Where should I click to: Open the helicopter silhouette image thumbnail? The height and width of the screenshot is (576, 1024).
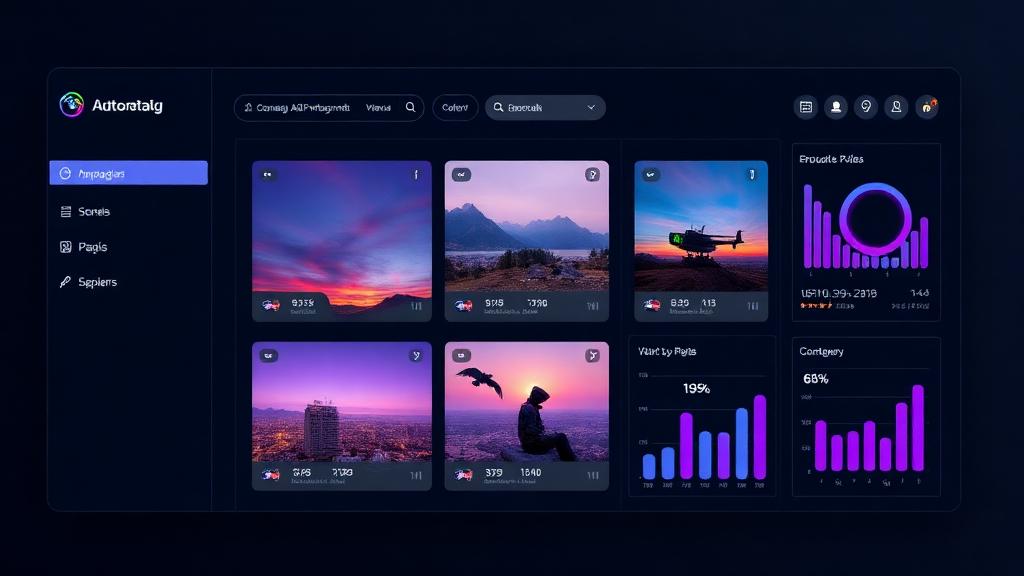pos(701,226)
